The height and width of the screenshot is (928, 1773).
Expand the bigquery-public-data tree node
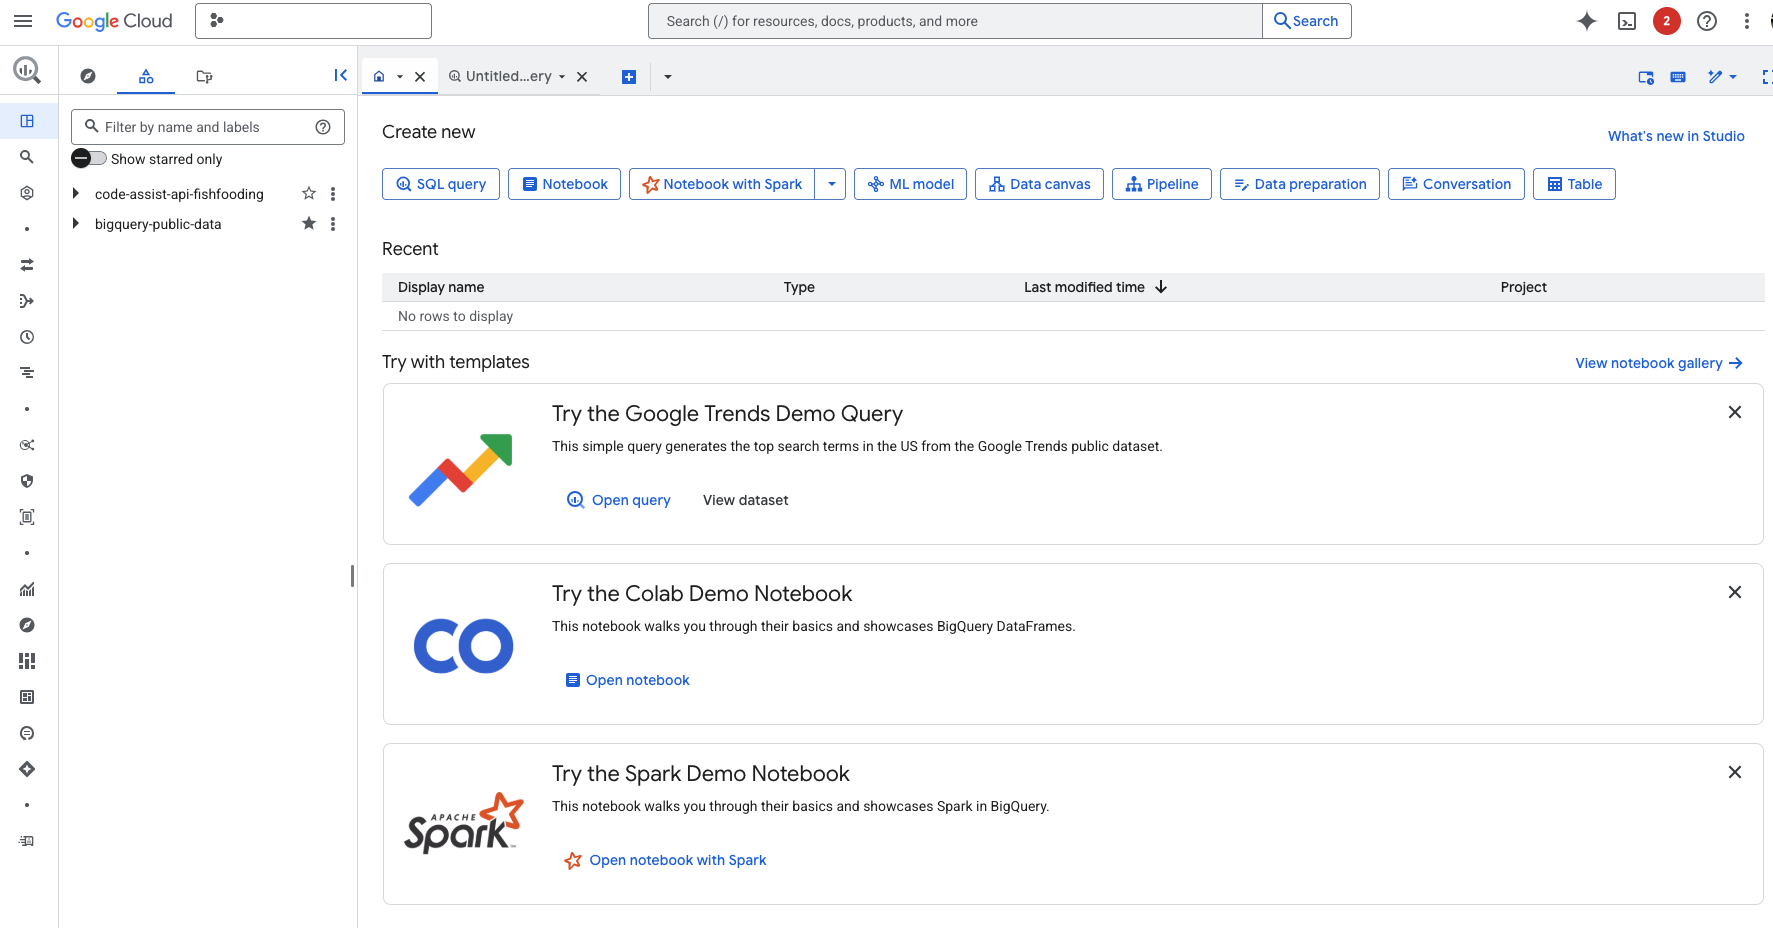pos(76,224)
